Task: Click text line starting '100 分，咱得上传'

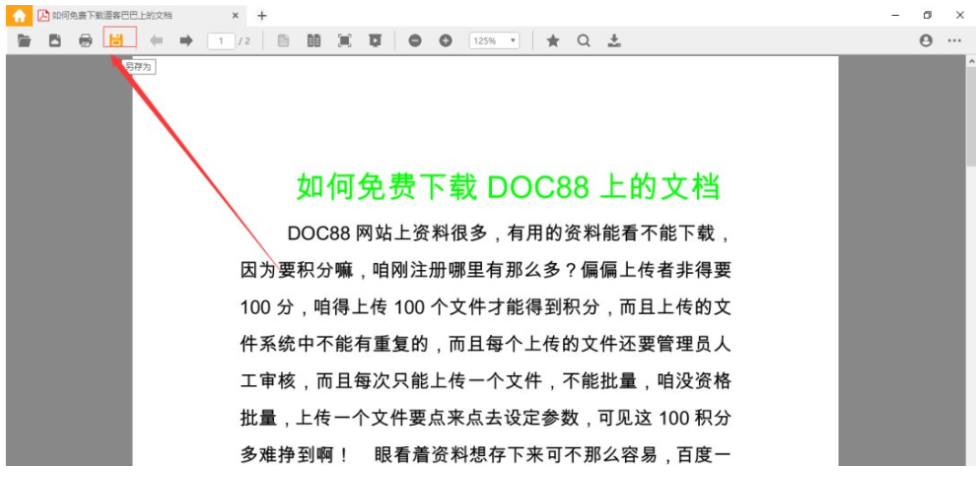Action: (x=486, y=306)
